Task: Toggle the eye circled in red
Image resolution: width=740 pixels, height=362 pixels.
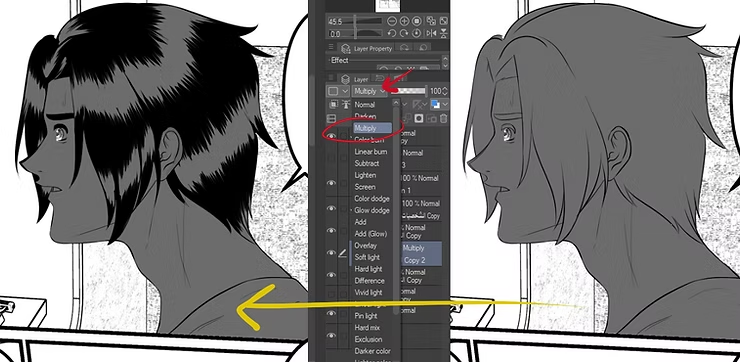Action: pyautogui.click(x=331, y=136)
